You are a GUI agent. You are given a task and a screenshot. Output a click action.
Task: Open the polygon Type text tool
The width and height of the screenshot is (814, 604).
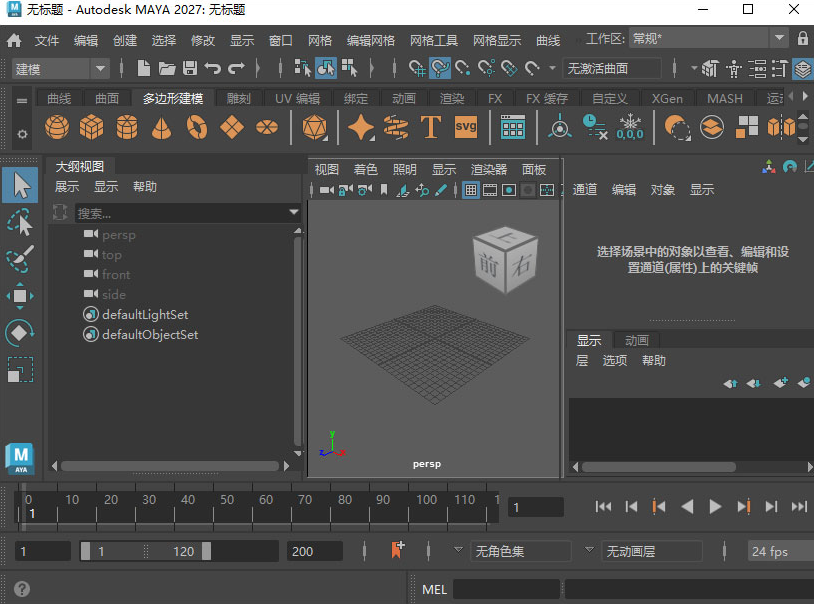431,127
